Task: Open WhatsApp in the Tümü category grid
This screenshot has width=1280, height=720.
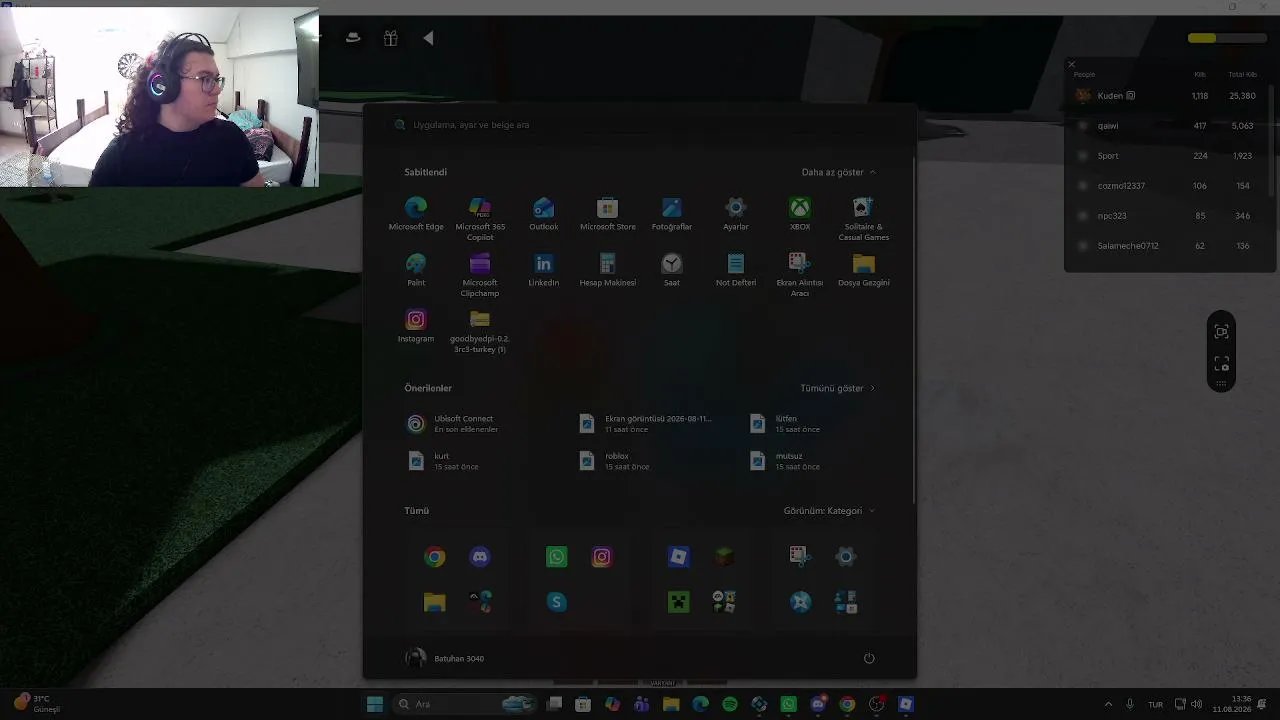Action: click(x=557, y=557)
